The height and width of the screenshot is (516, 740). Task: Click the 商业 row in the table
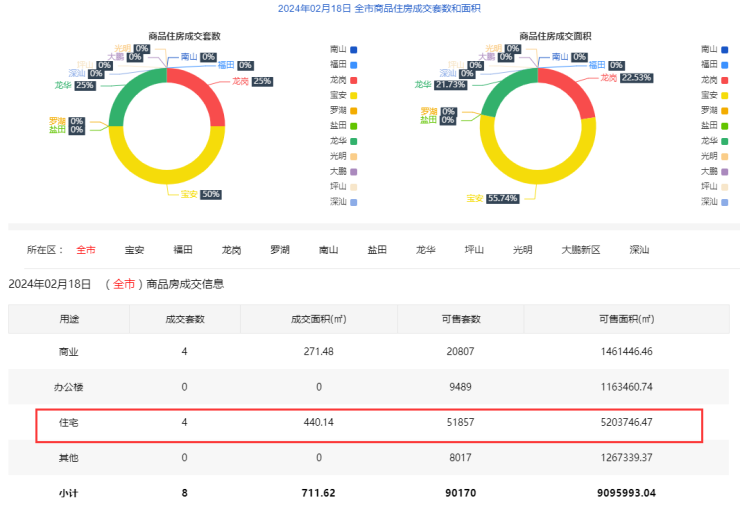[x=68, y=352]
